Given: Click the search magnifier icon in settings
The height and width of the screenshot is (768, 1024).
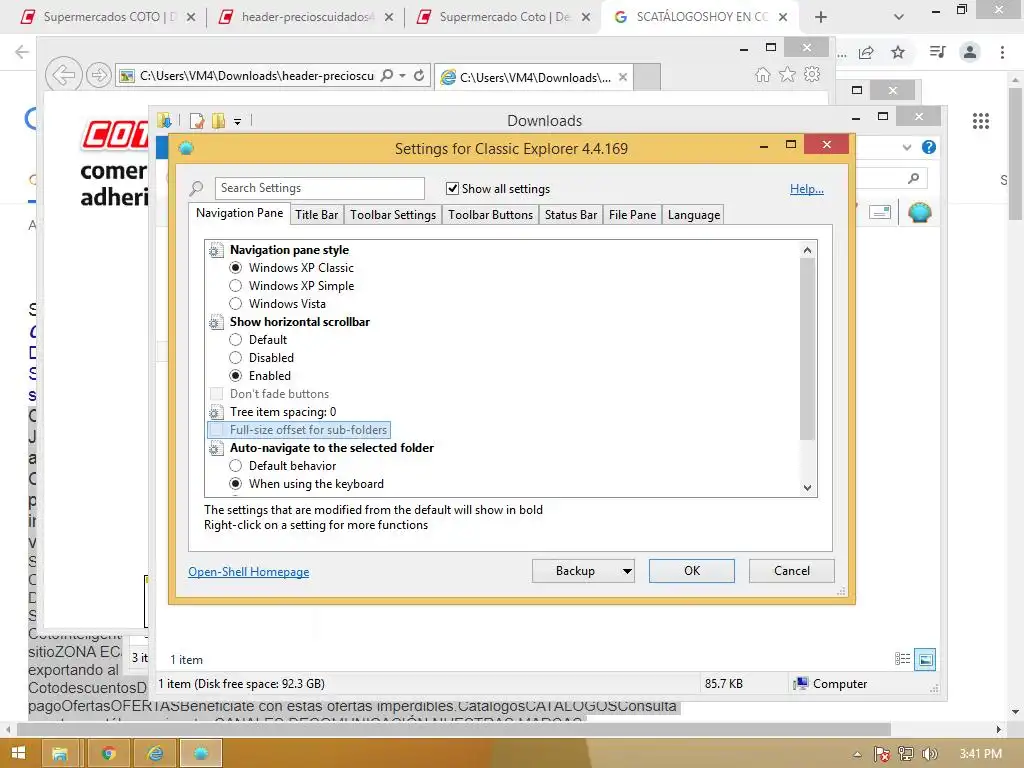Looking at the screenshot, I should (x=196, y=189).
